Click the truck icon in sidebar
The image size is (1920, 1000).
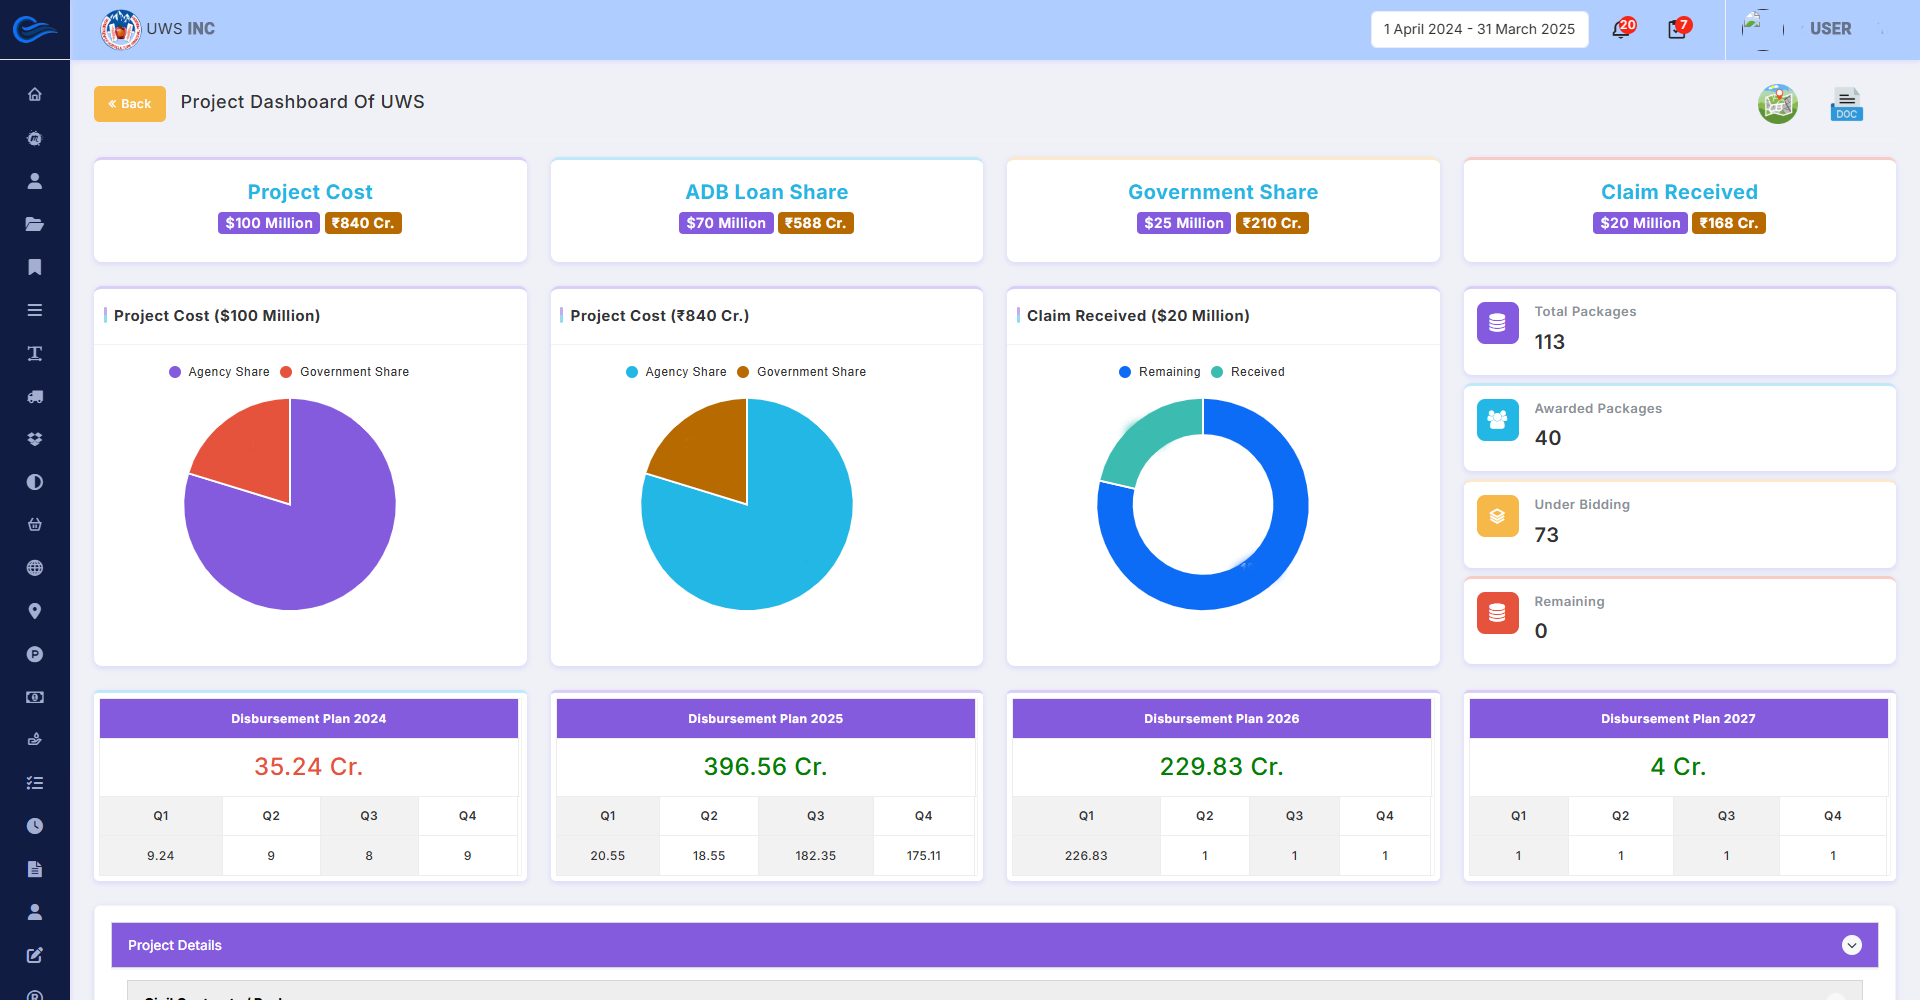[35, 396]
